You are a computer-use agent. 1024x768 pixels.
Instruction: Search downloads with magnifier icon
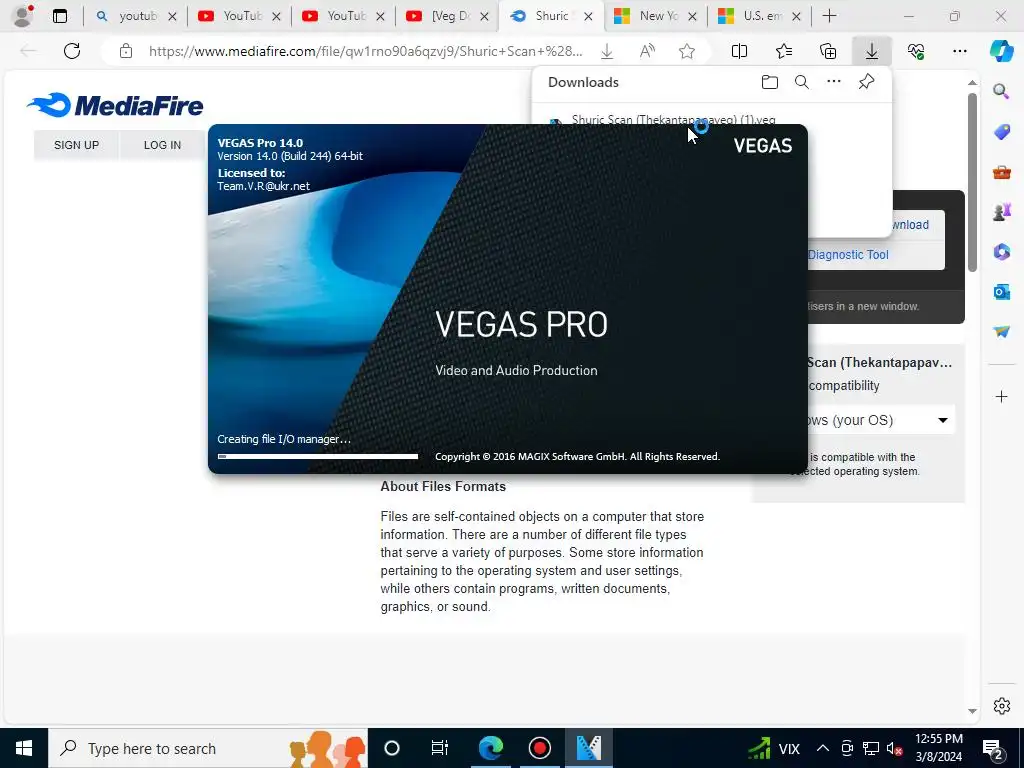(802, 82)
